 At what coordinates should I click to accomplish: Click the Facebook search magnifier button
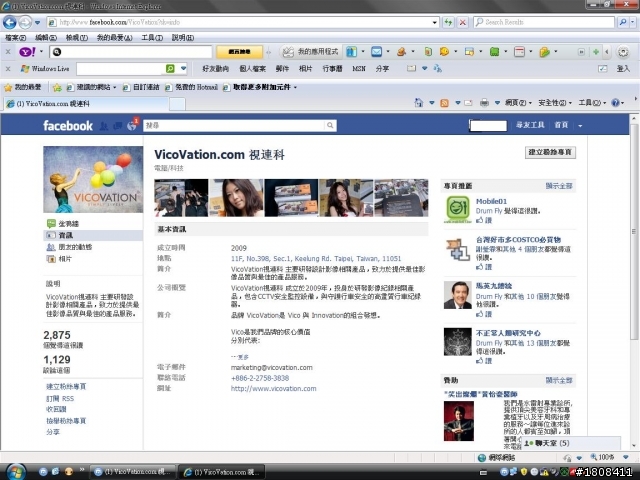330,126
